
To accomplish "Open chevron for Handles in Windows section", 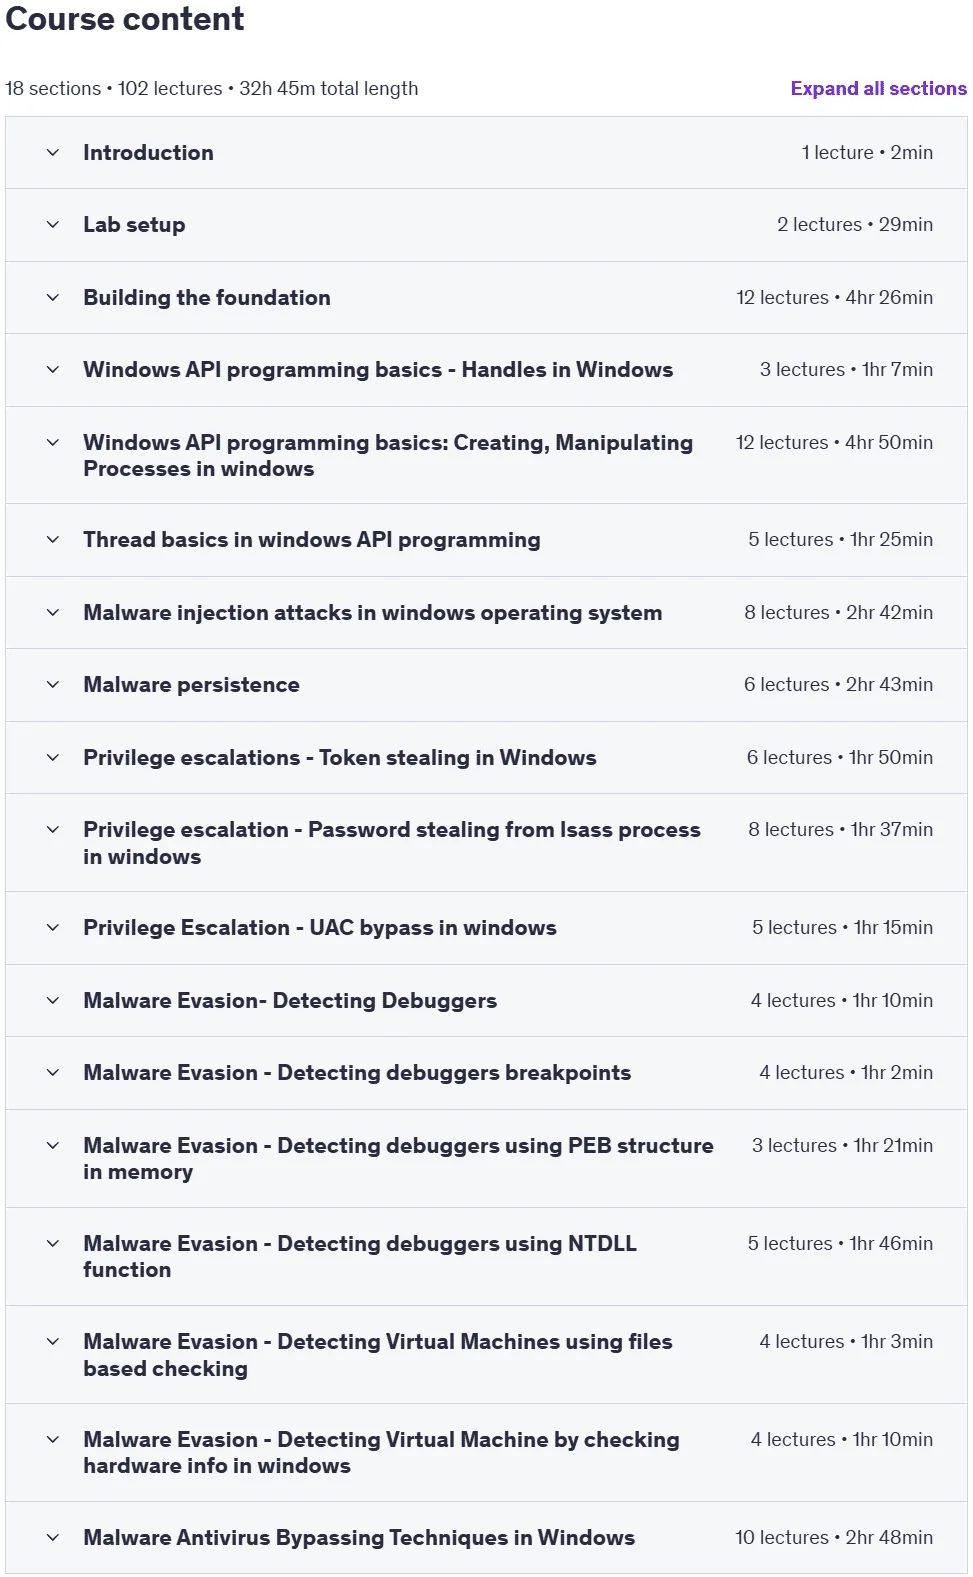I will 53,370.
